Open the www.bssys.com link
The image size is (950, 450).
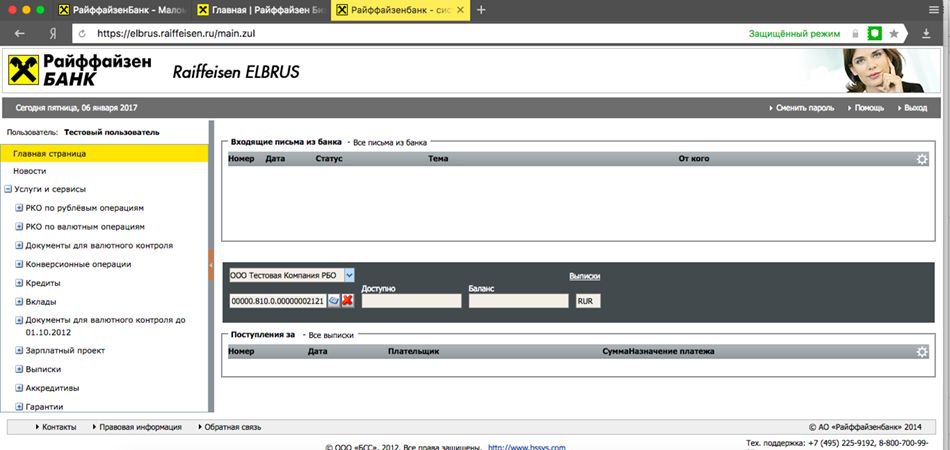point(526,448)
